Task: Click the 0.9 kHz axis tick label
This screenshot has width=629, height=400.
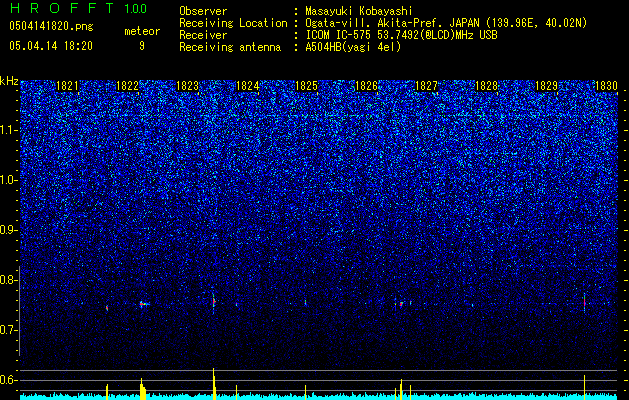Action: point(8,230)
